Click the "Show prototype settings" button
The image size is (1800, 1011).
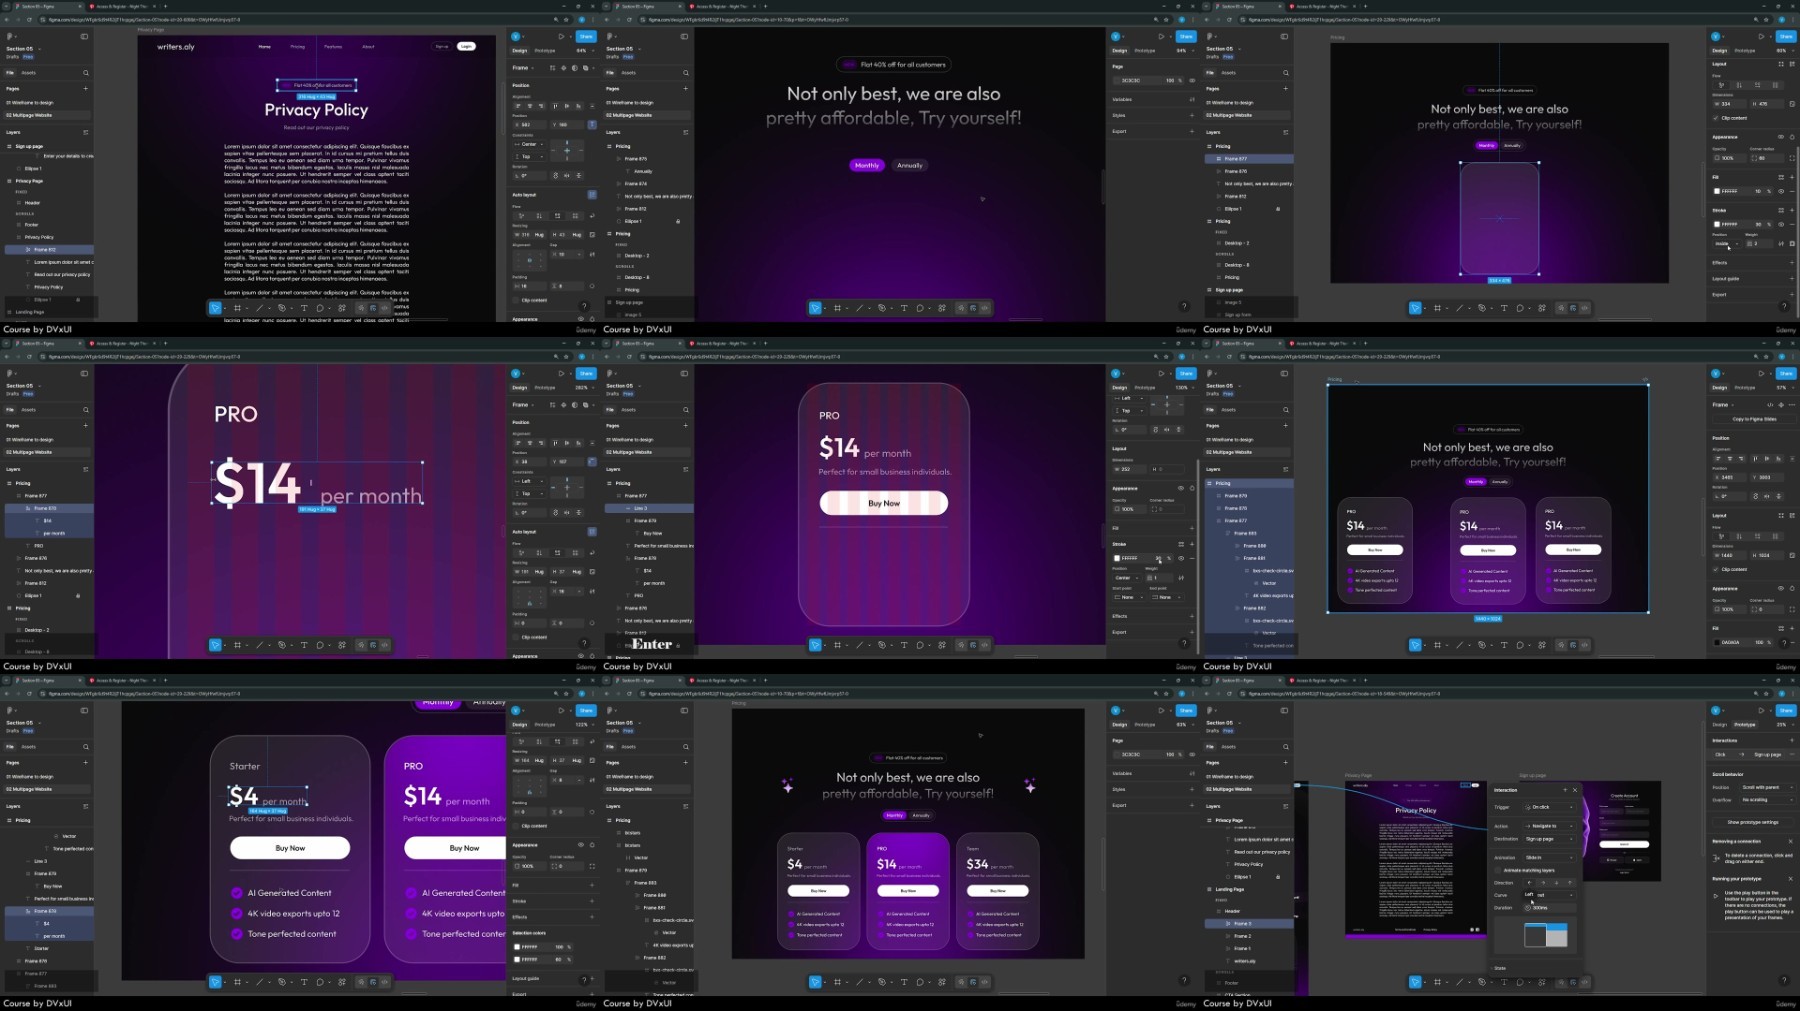point(1752,822)
